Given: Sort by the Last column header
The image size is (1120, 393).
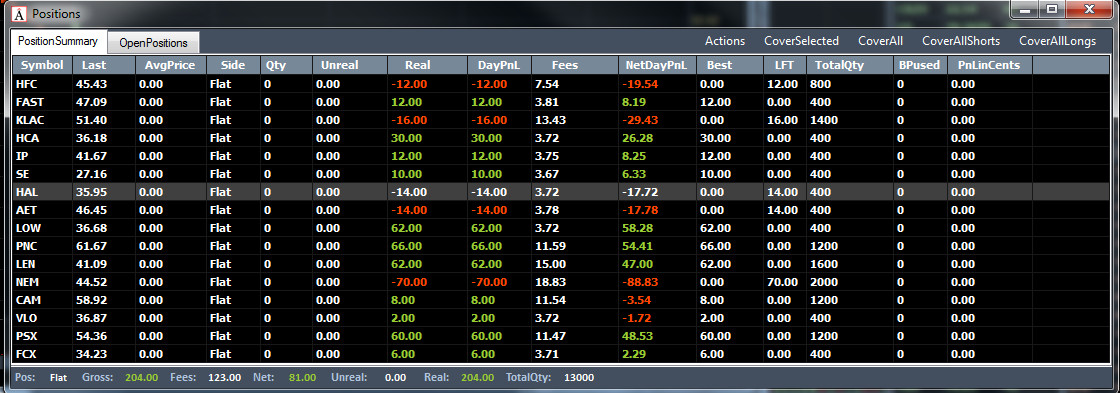Looking at the screenshot, I should 104,65.
